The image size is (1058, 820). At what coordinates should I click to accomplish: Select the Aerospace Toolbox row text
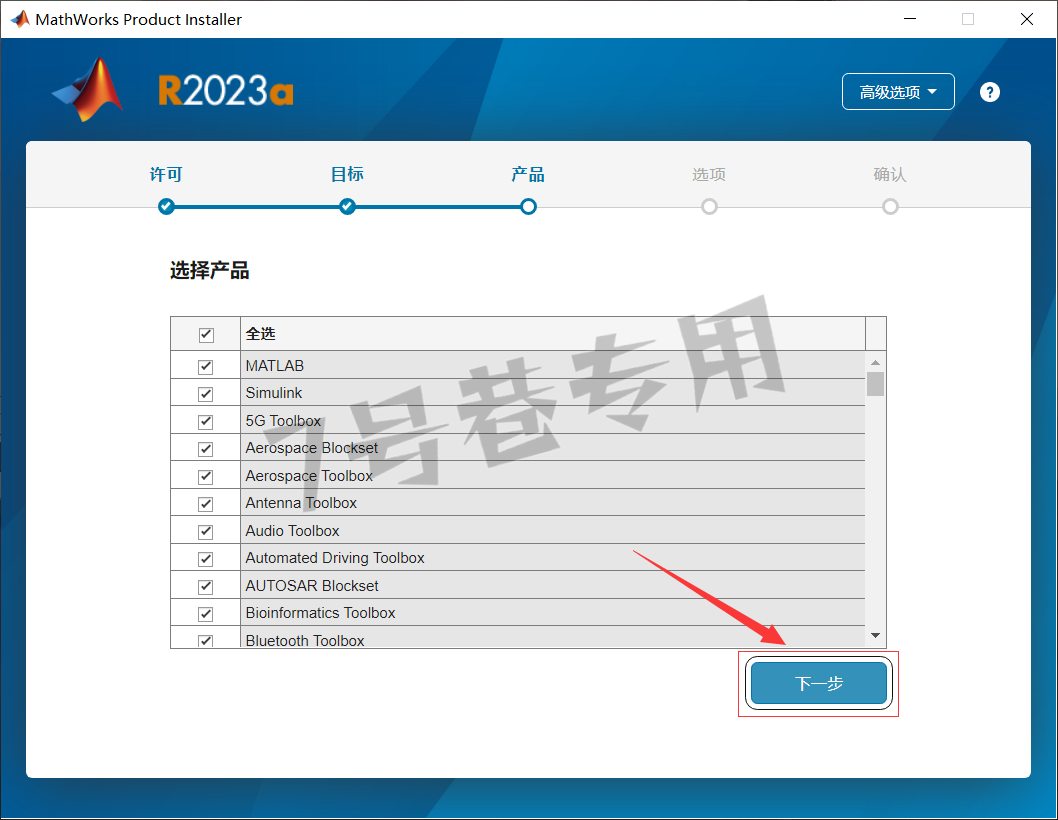[x=309, y=476]
